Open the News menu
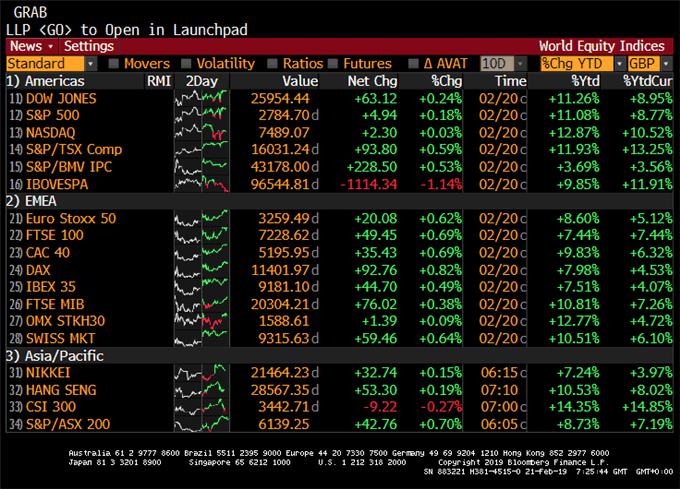The width and height of the screenshot is (680, 489). click(32, 46)
